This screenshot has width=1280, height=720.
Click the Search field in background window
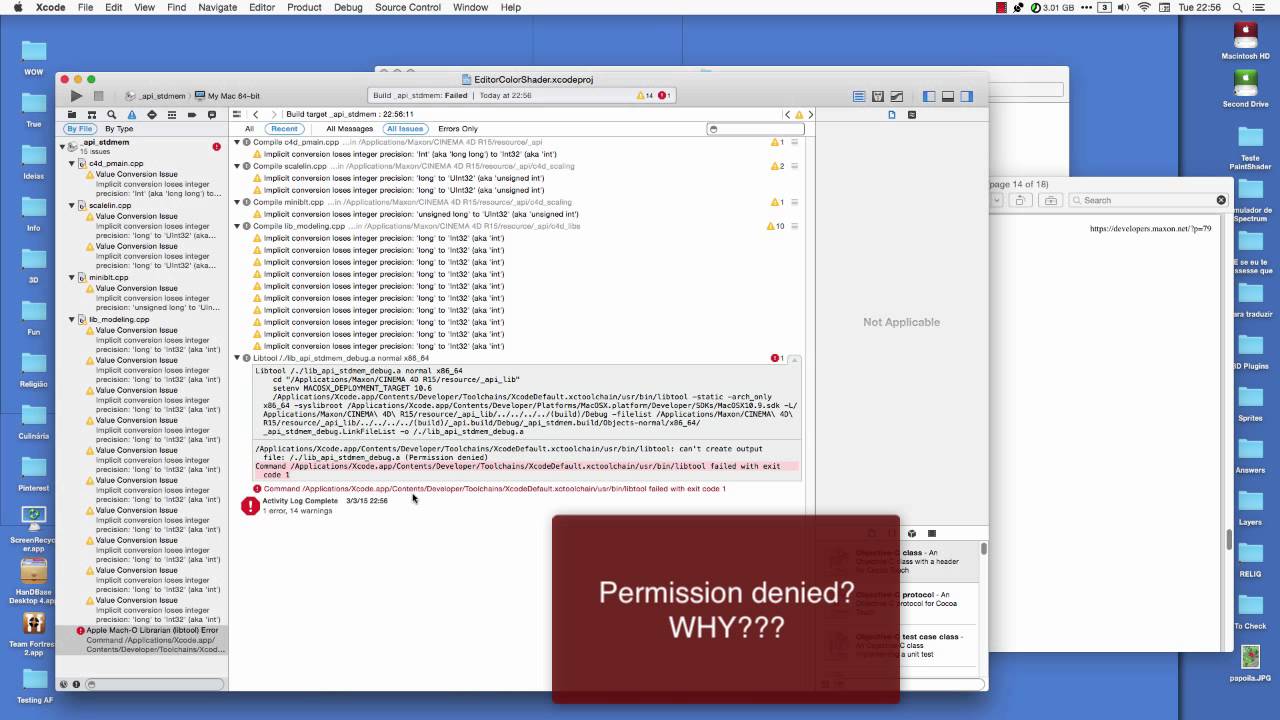click(1148, 200)
